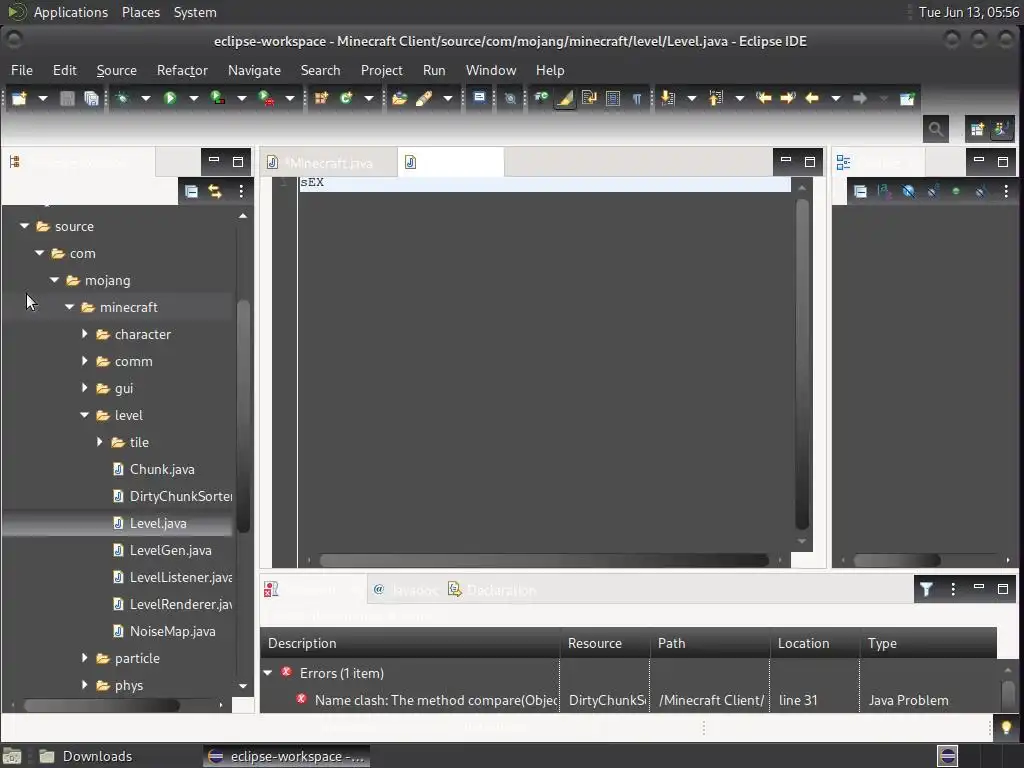Toggle Outline alphabetical Sort
Viewport: 1024px width, 768px height.
885,191
